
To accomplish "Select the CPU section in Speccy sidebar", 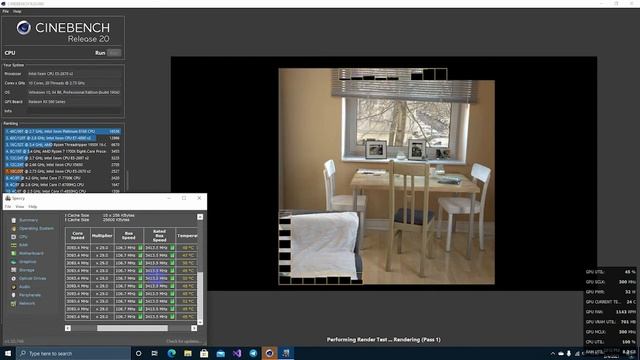I will (x=23, y=237).
